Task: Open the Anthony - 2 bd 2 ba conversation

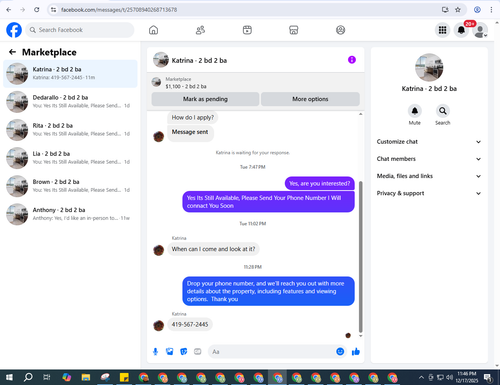Action: [x=70, y=214]
